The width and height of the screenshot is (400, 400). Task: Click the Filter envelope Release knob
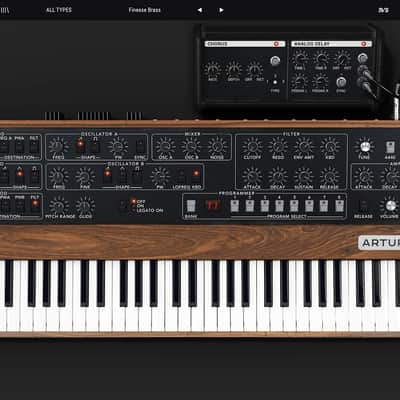point(330,176)
